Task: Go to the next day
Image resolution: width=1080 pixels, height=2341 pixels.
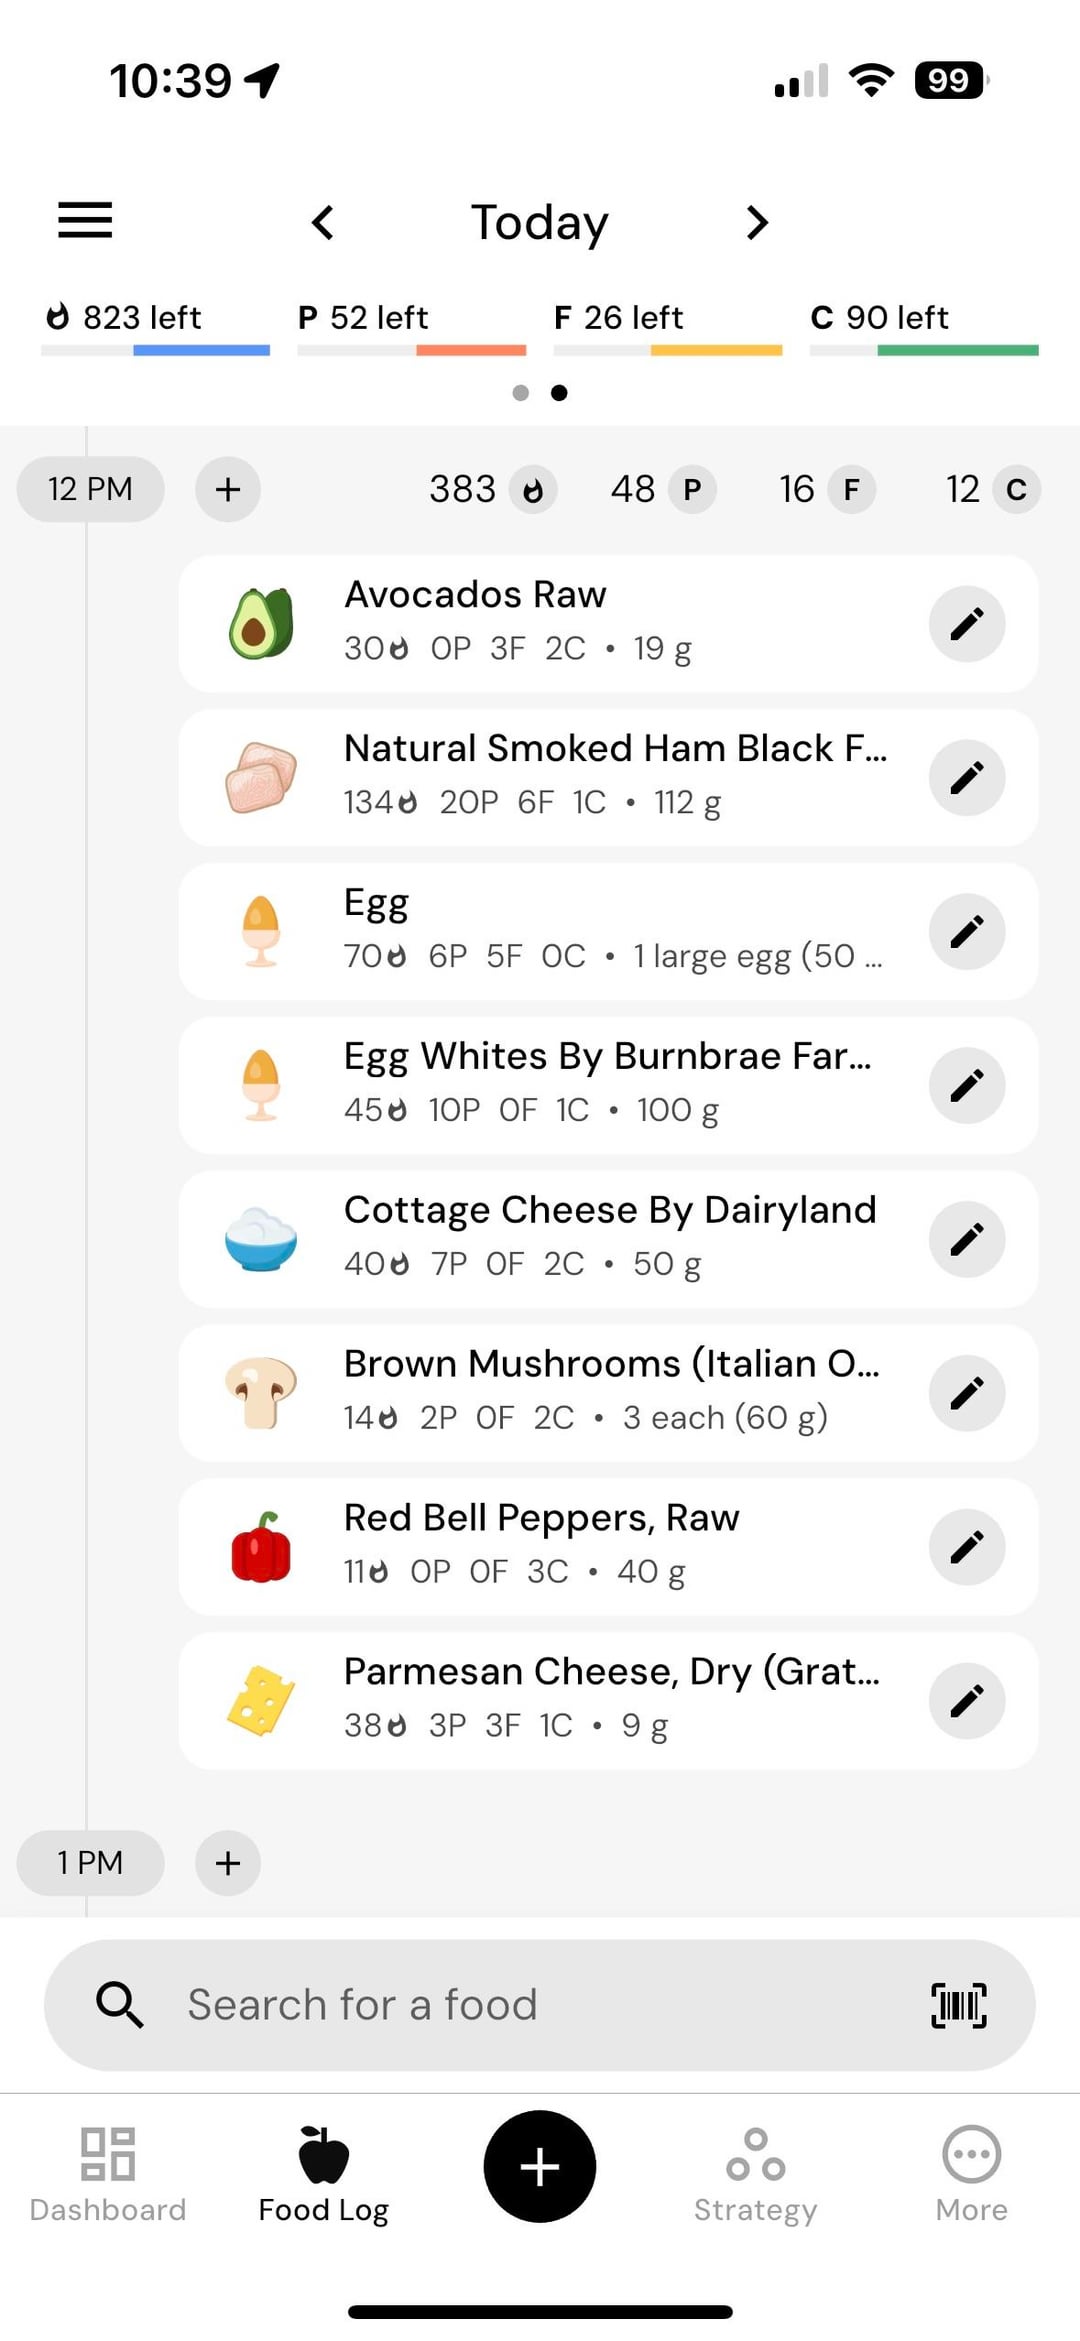Action: pyautogui.click(x=757, y=222)
